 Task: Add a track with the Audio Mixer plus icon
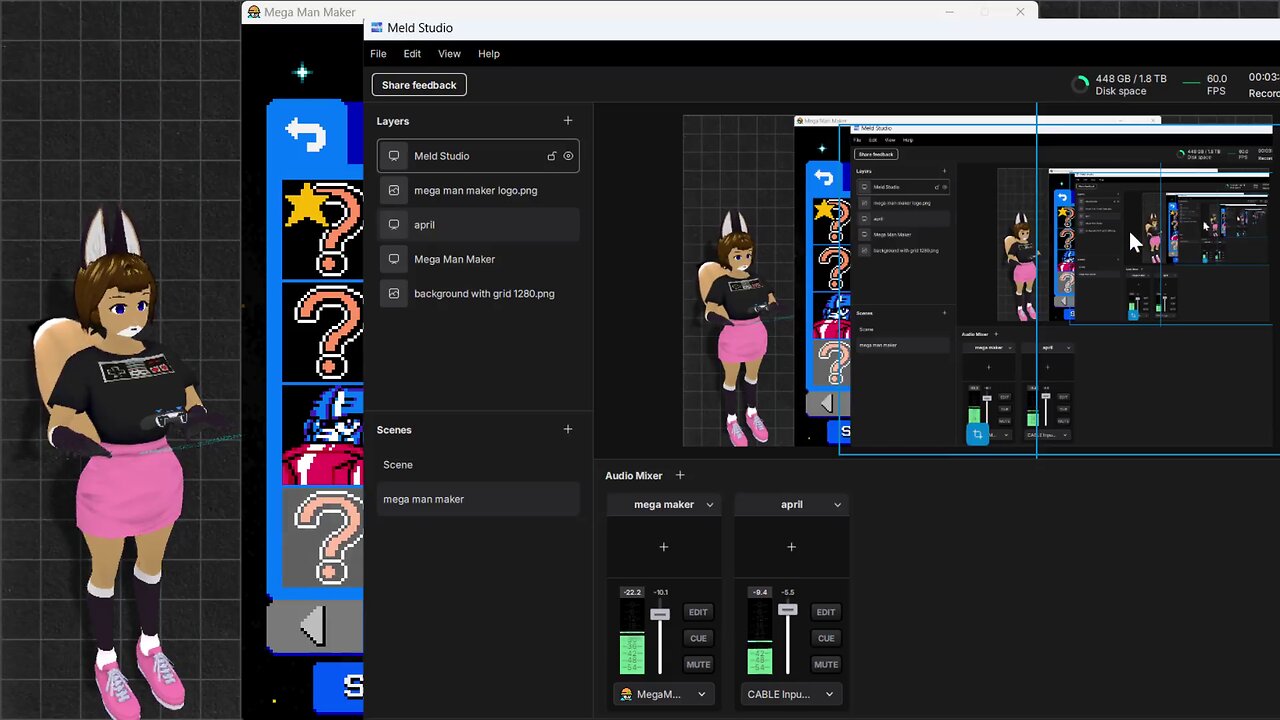point(680,475)
